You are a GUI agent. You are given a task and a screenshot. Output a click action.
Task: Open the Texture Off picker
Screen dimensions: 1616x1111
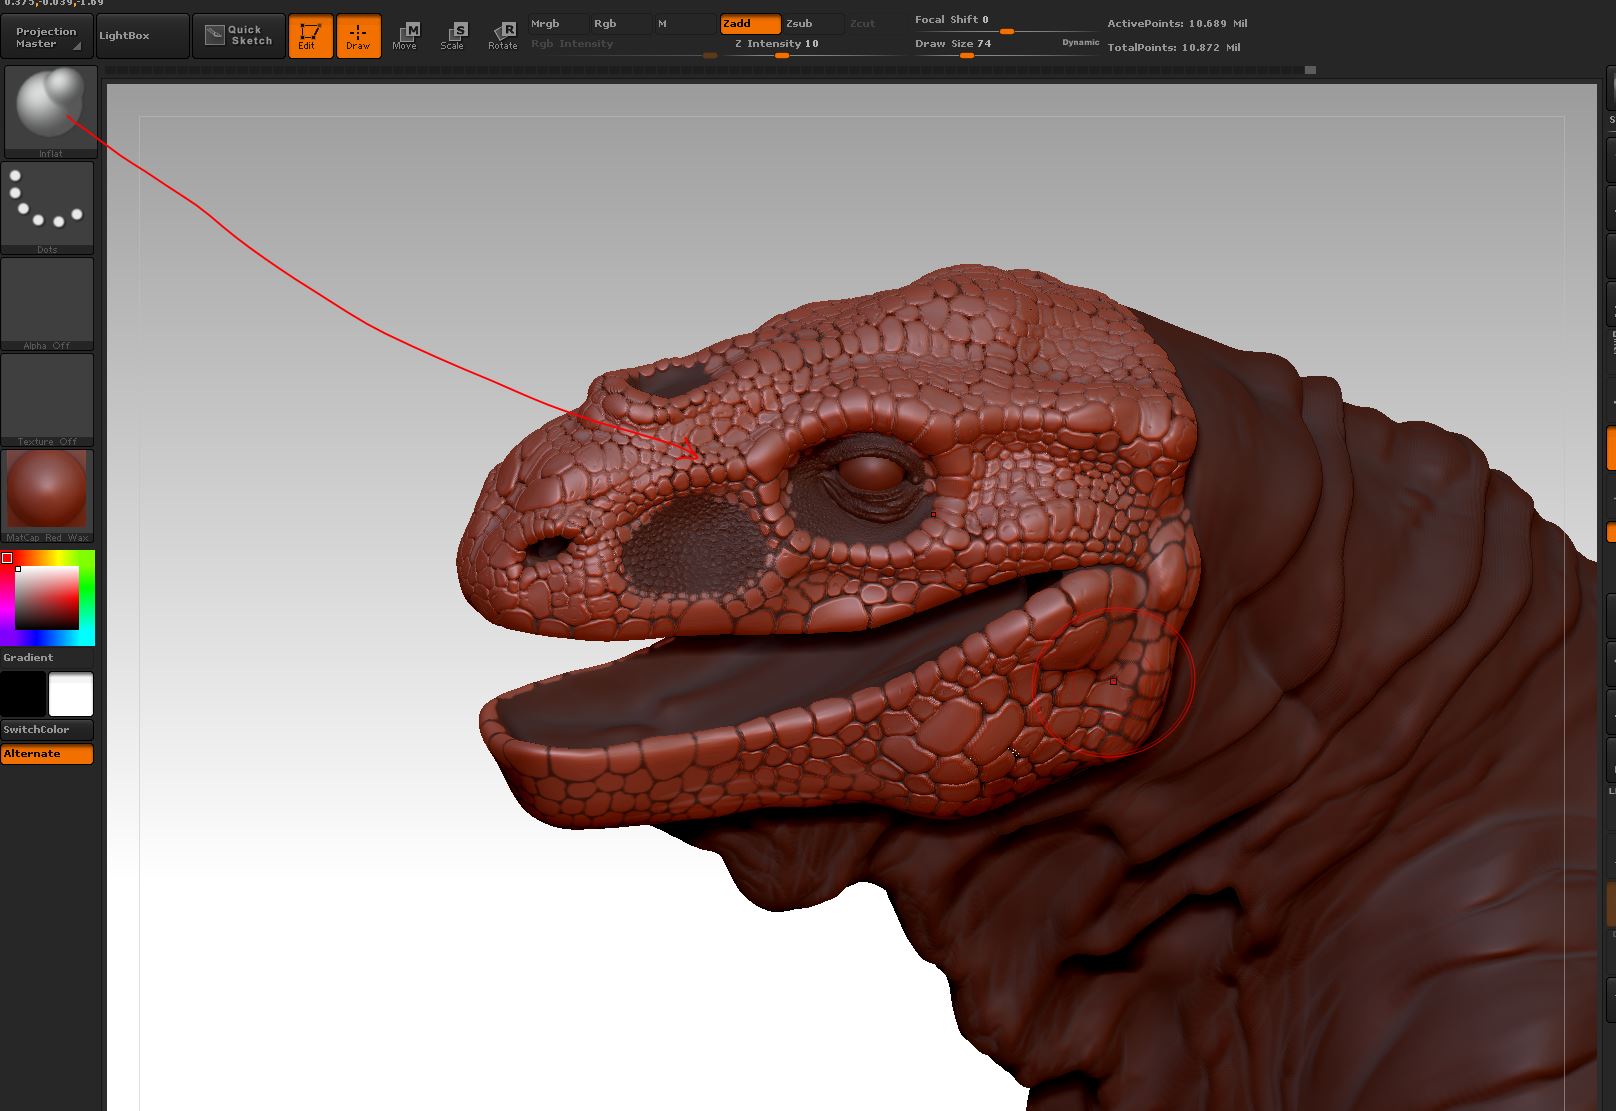click(47, 400)
